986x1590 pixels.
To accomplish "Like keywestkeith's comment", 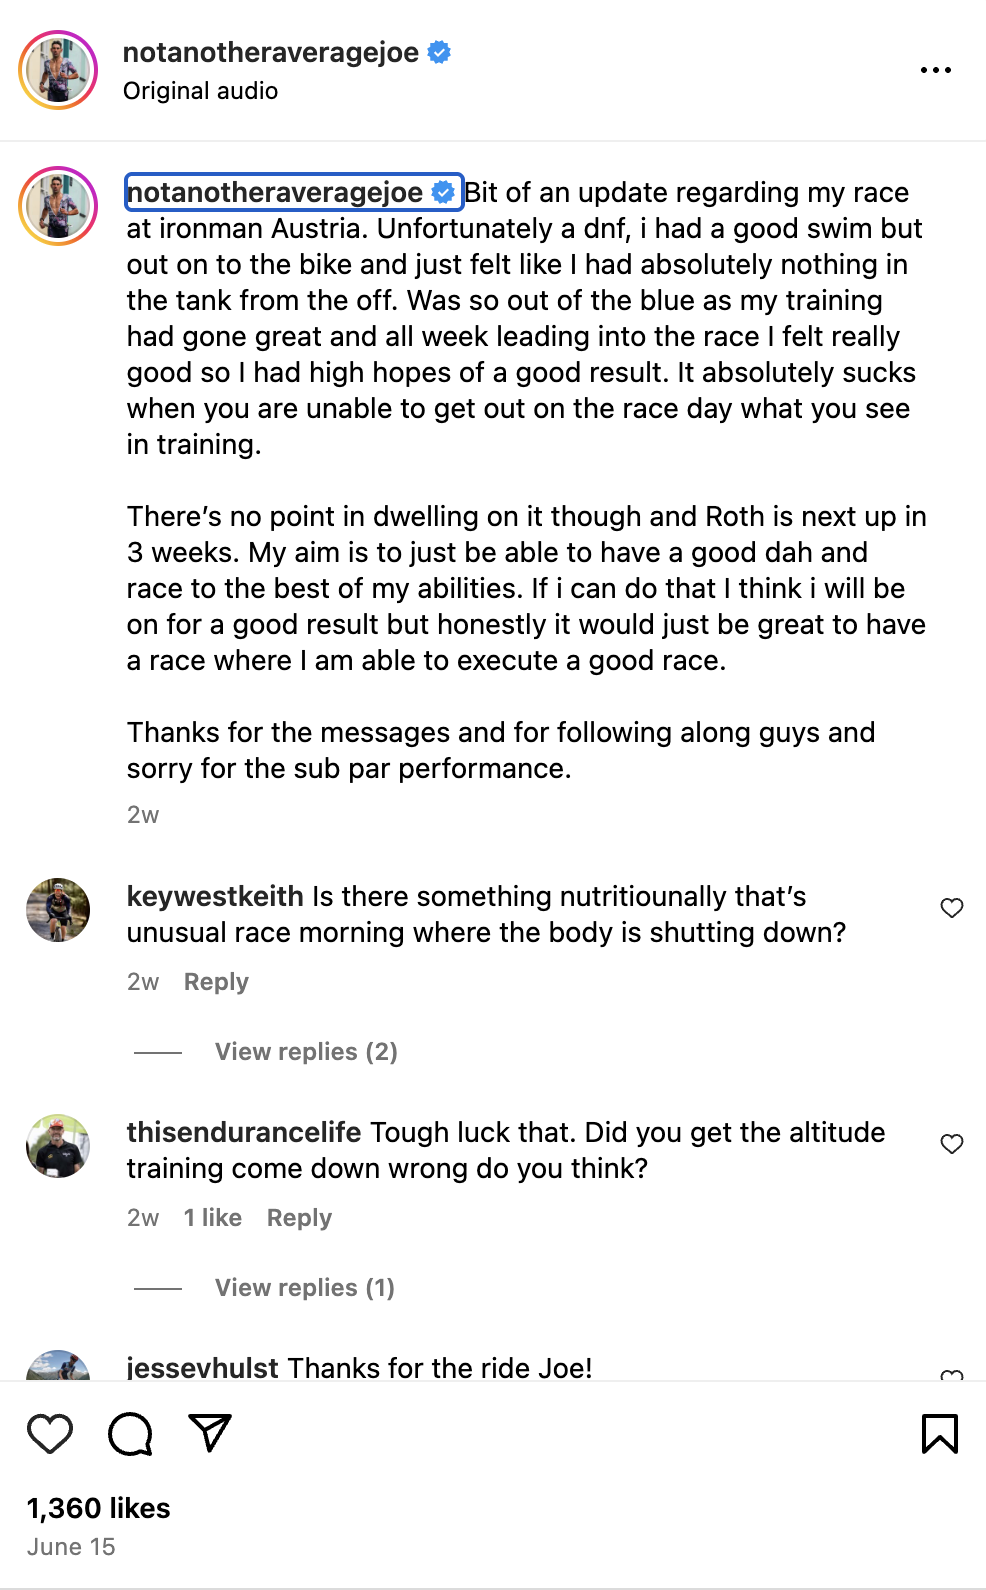I will [952, 908].
